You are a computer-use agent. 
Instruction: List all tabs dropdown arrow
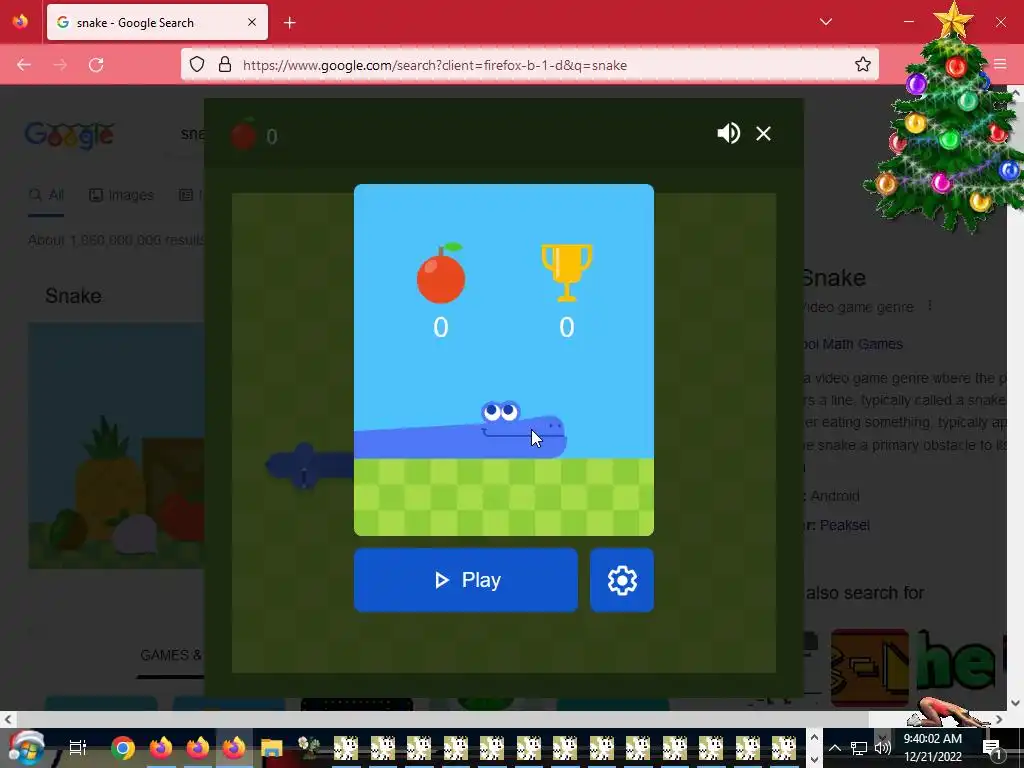click(x=825, y=22)
